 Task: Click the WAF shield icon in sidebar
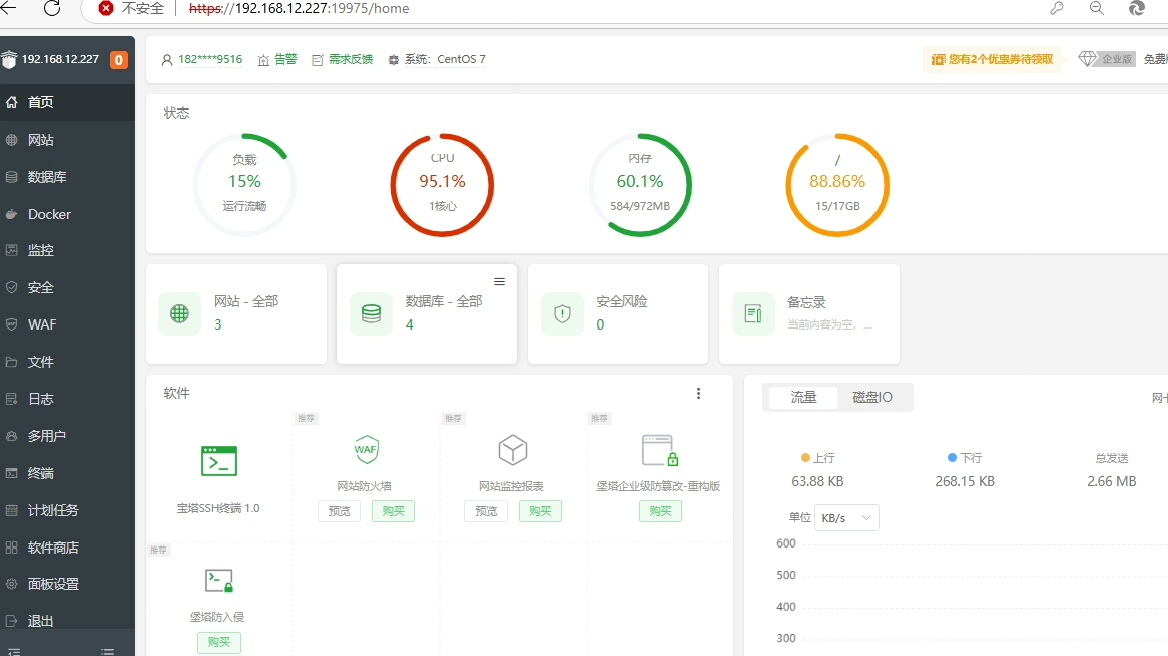point(11,325)
